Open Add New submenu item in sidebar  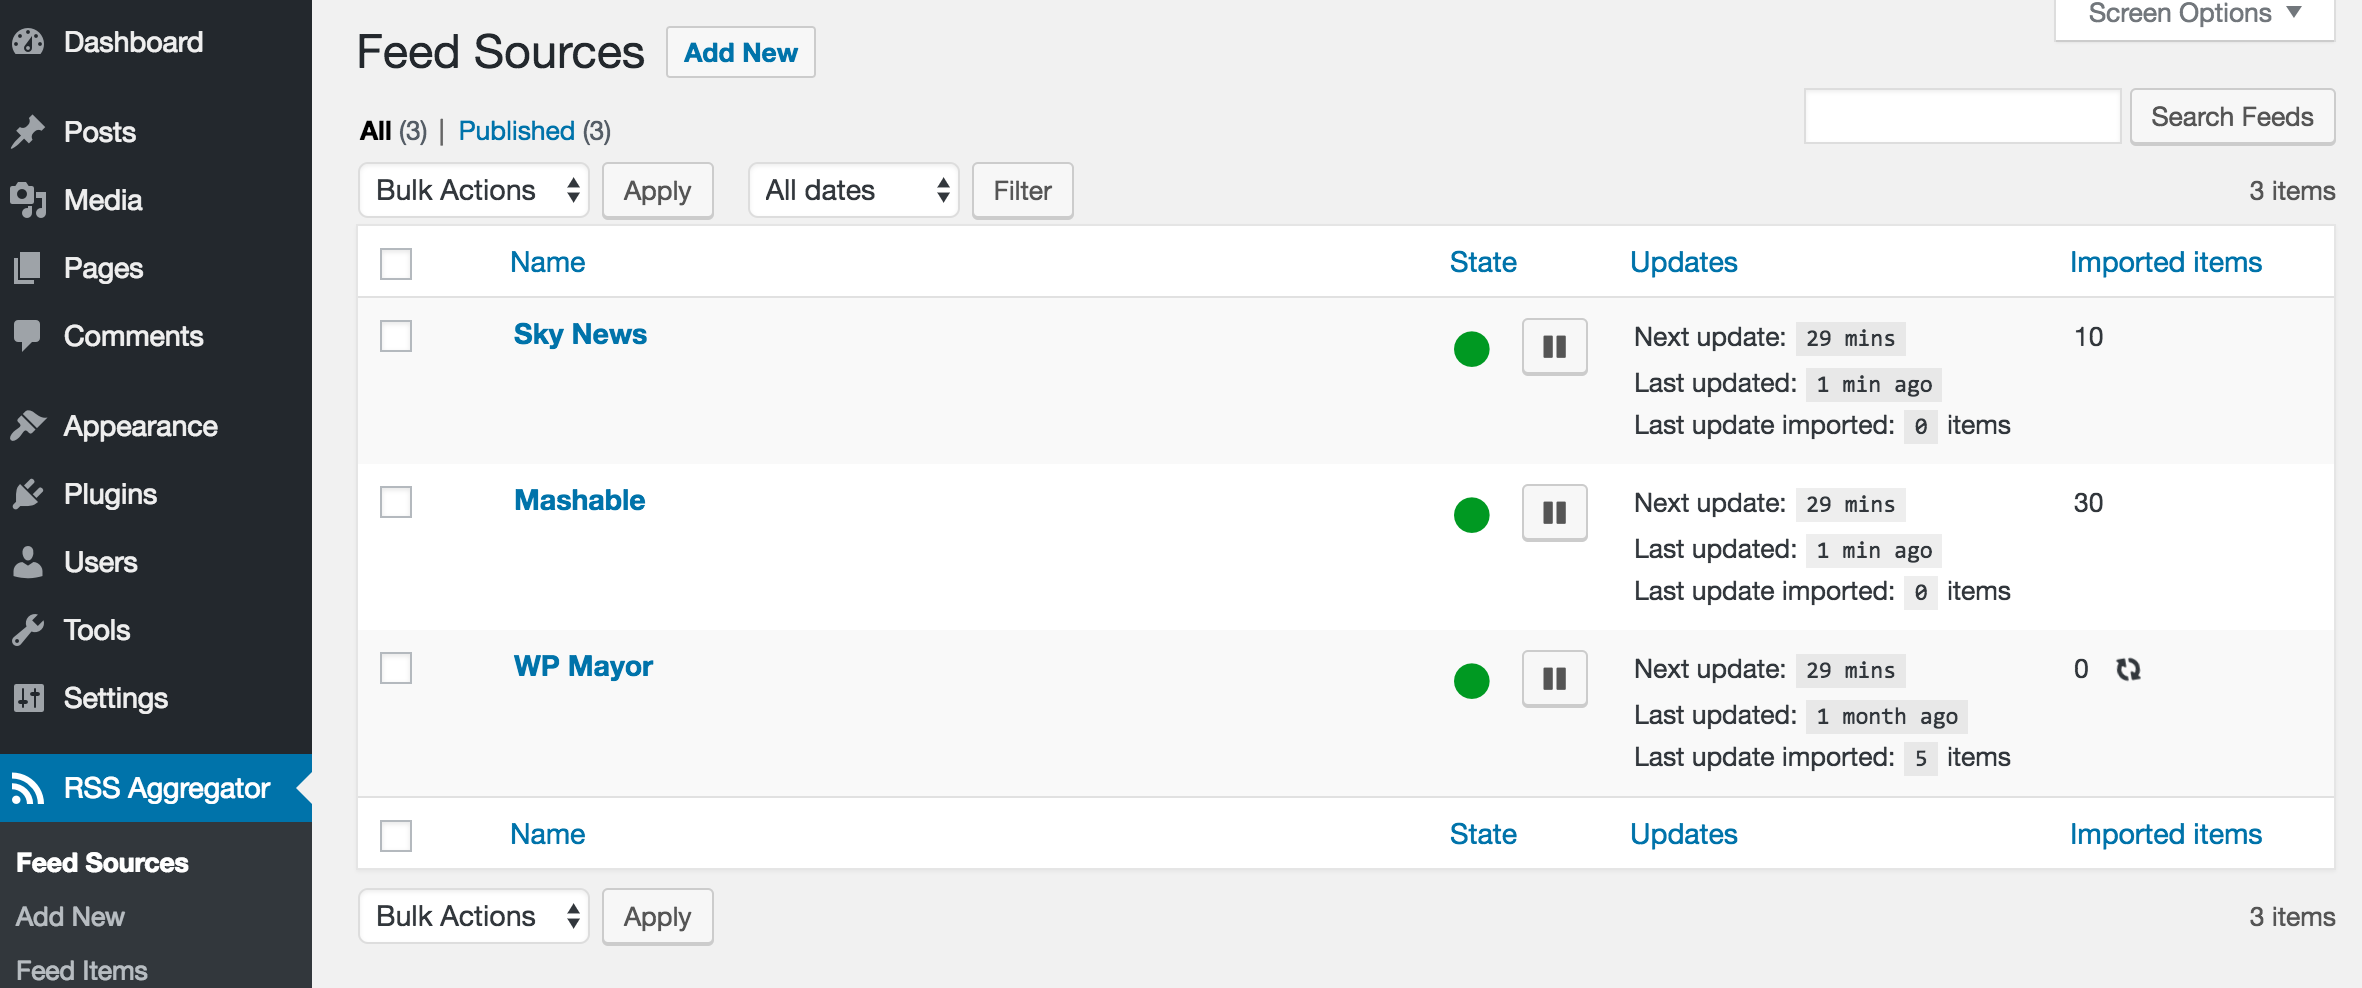point(70,917)
